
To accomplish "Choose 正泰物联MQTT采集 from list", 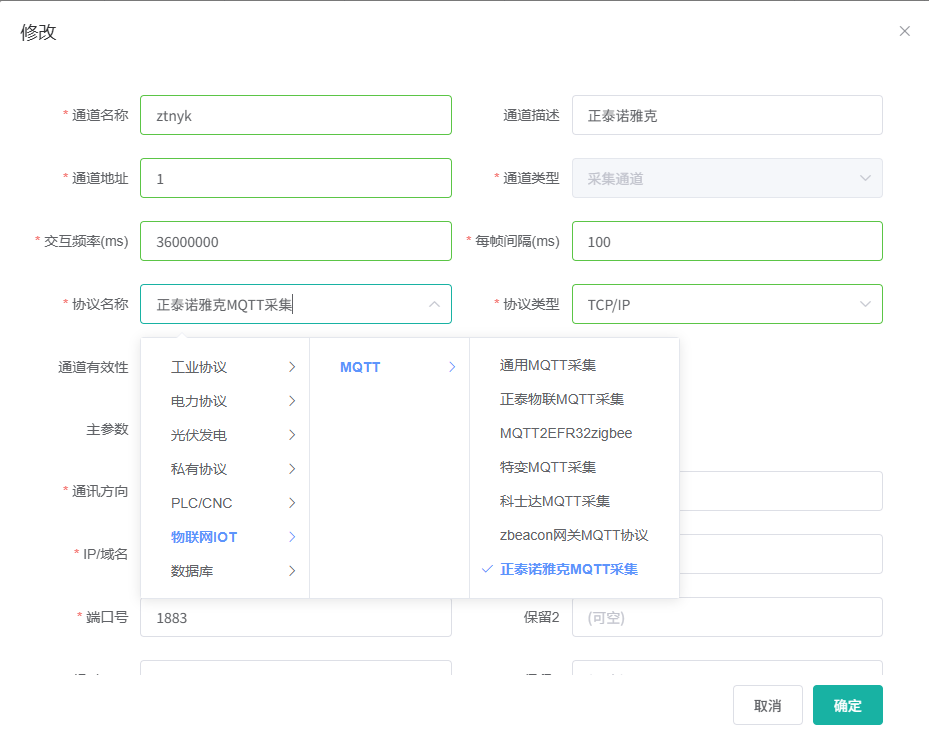I will (x=562, y=399).
